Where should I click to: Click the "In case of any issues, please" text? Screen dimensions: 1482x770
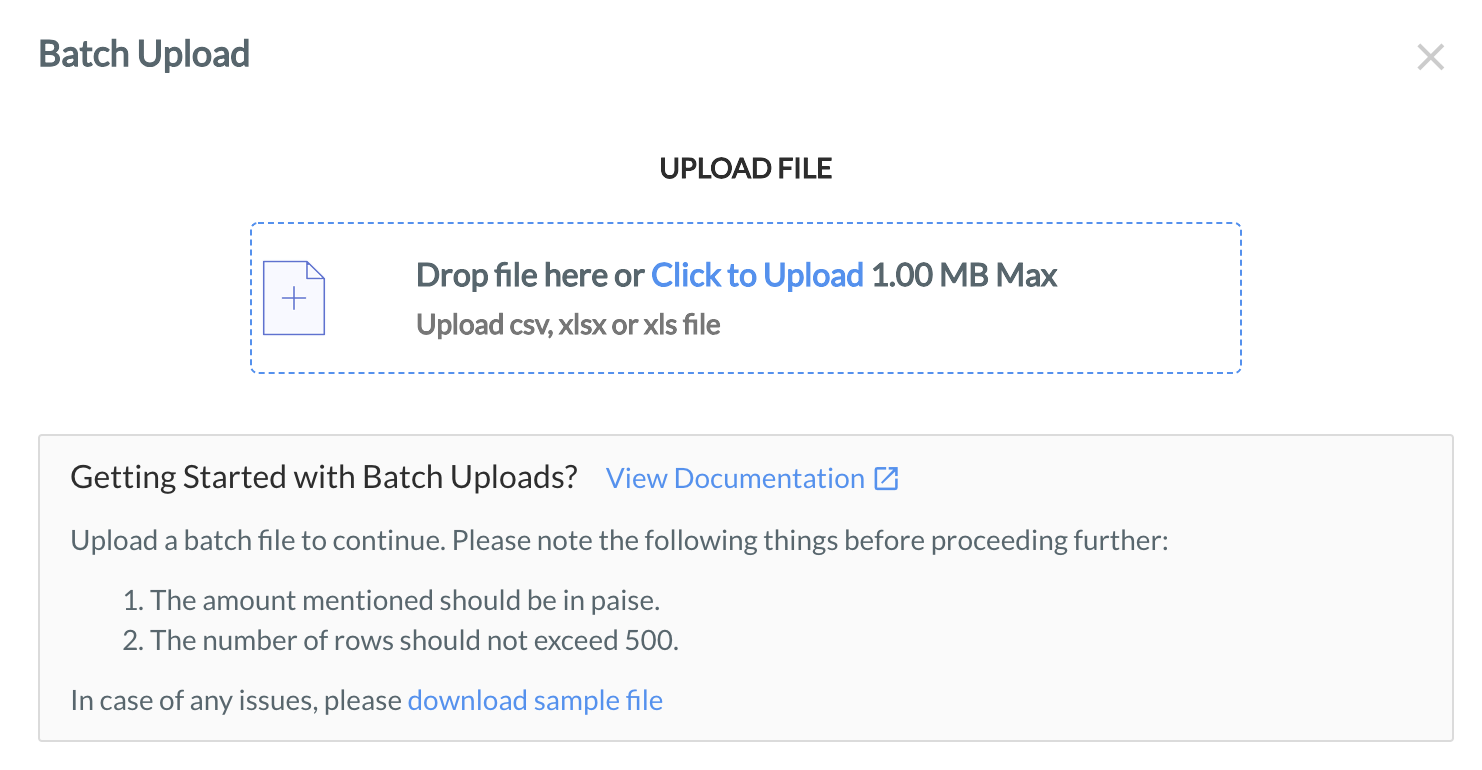coord(237,700)
